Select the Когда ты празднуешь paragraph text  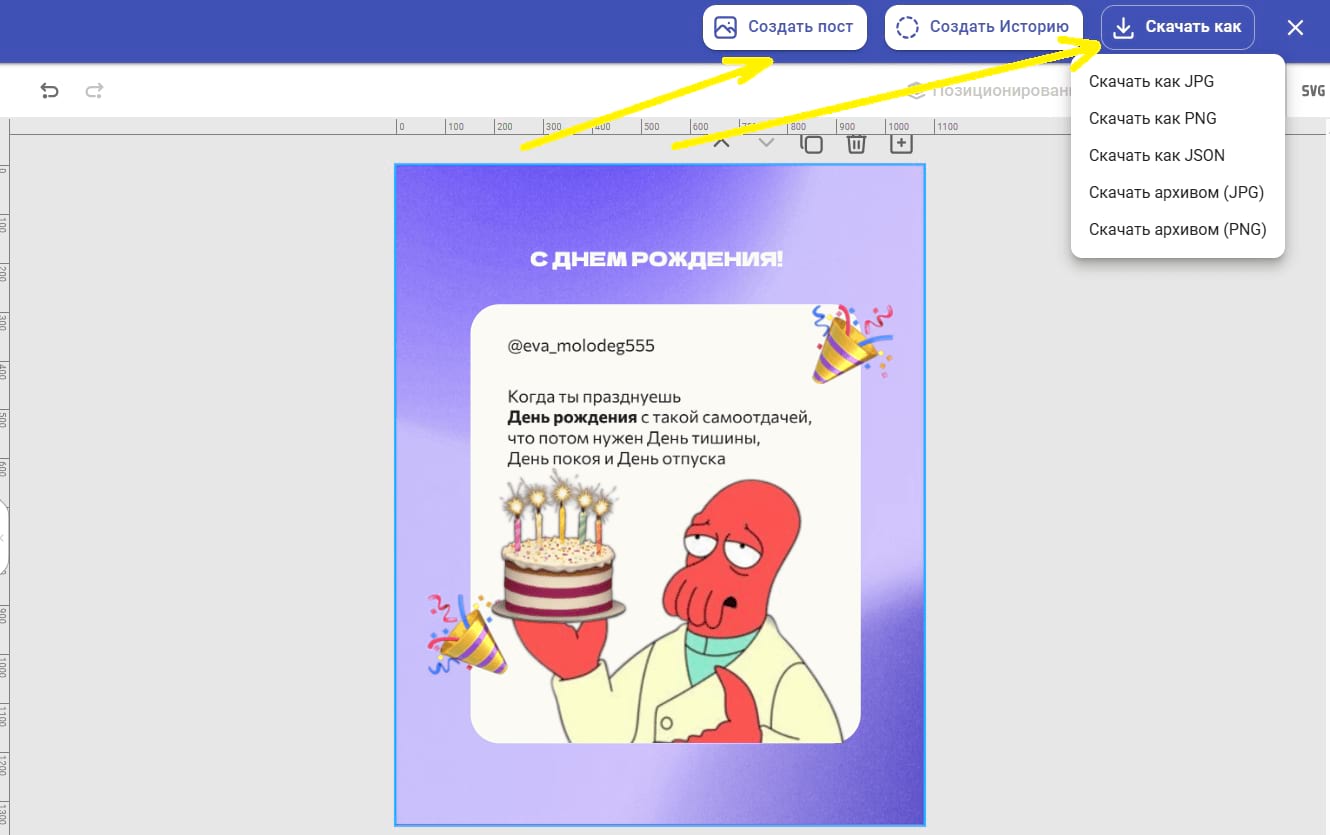coord(660,428)
